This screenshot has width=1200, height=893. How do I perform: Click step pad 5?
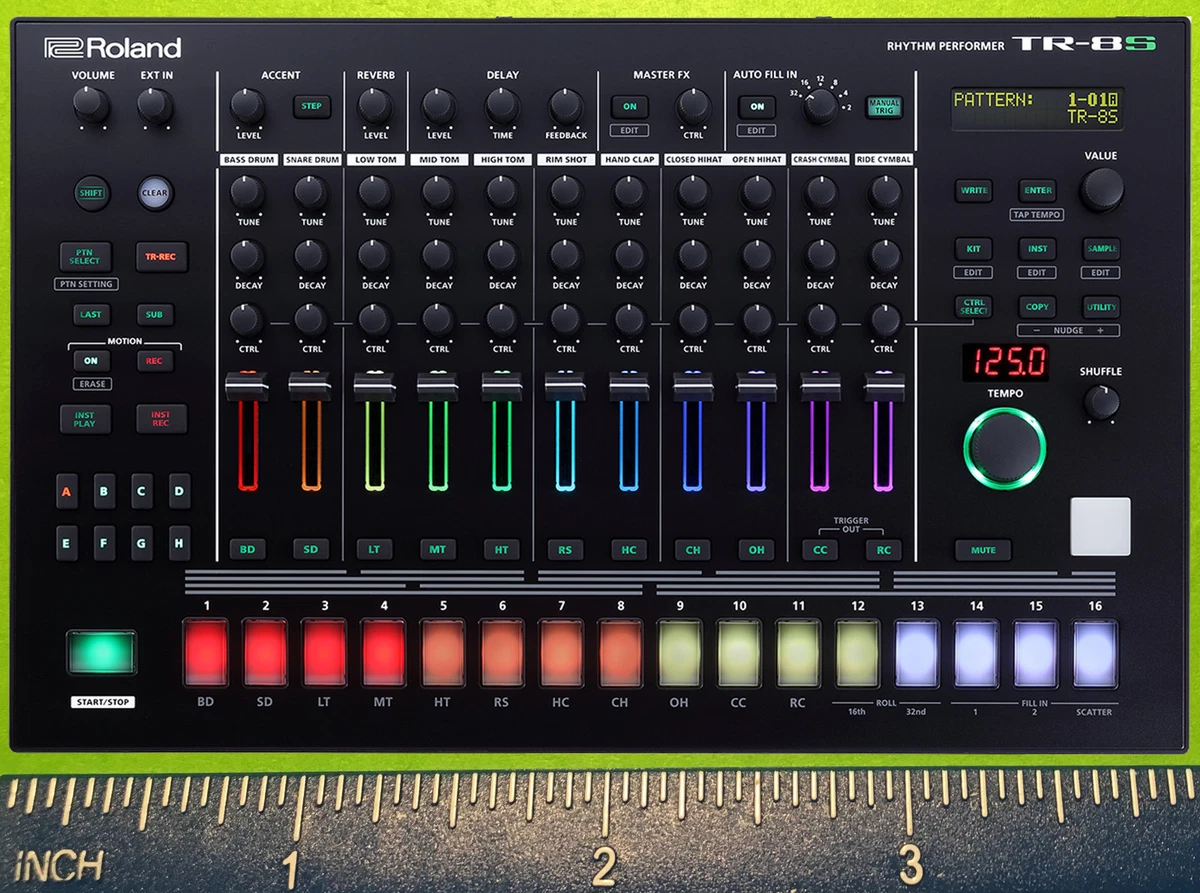[x=443, y=652]
